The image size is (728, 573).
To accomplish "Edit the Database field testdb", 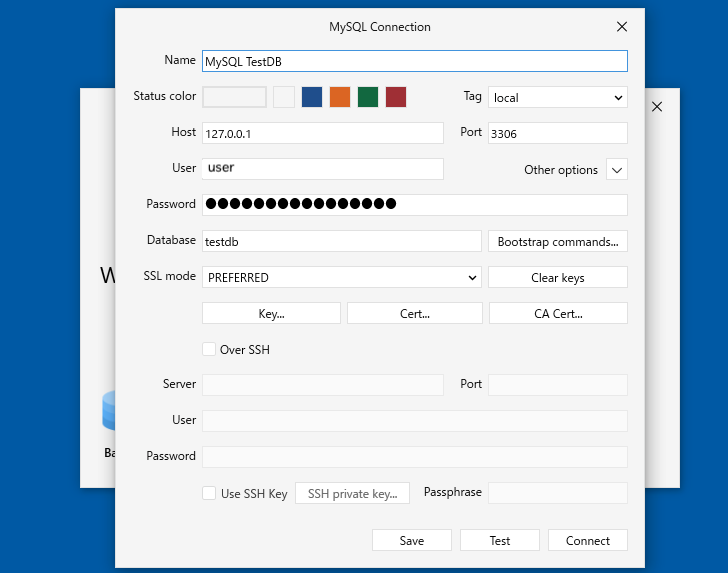I will (342, 241).
